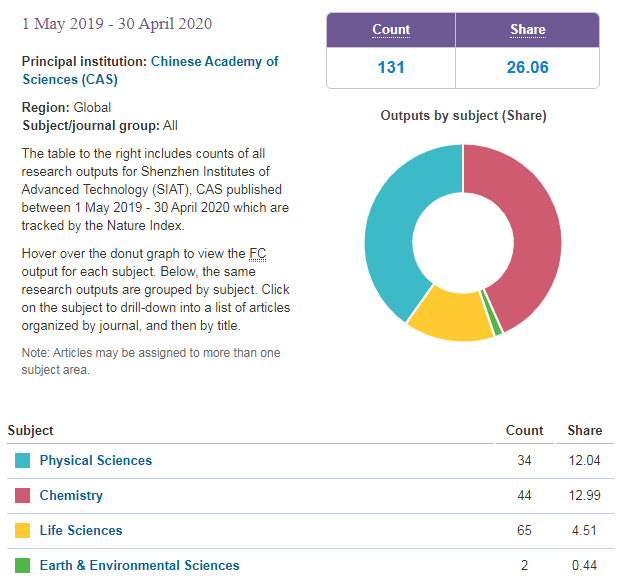Open the Earth & Environmental Sciences link
626x585 pixels.
[x=139, y=566]
